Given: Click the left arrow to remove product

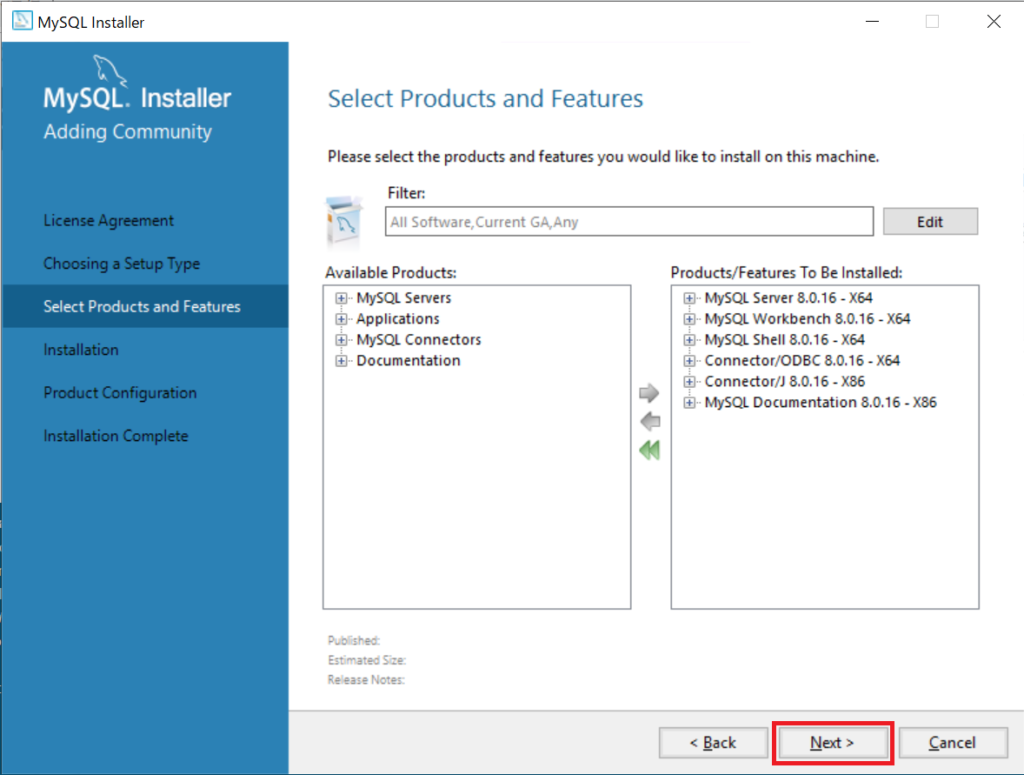Looking at the screenshot, I should pyautogui.click(x=649, y=421).
